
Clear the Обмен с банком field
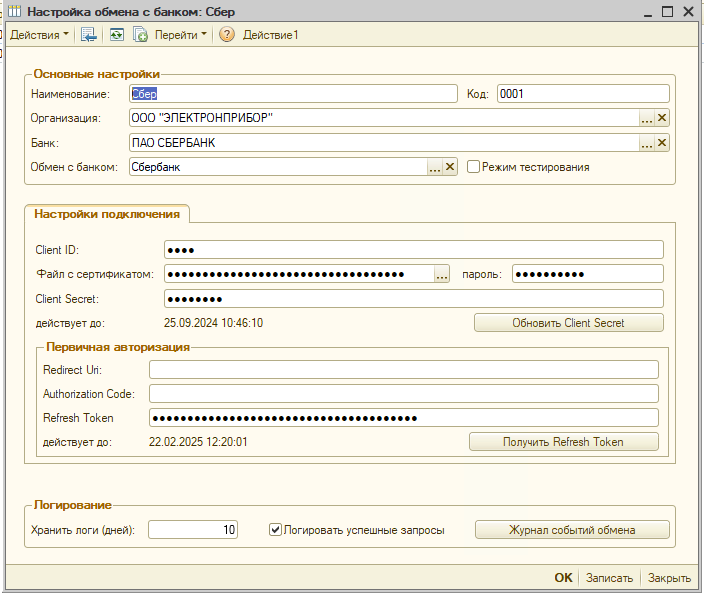point(450,167)
